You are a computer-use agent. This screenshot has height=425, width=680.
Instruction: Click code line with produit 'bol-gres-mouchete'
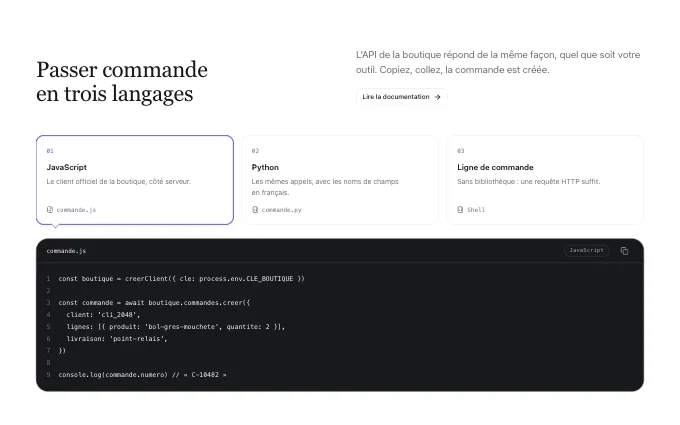coord(176,327)
